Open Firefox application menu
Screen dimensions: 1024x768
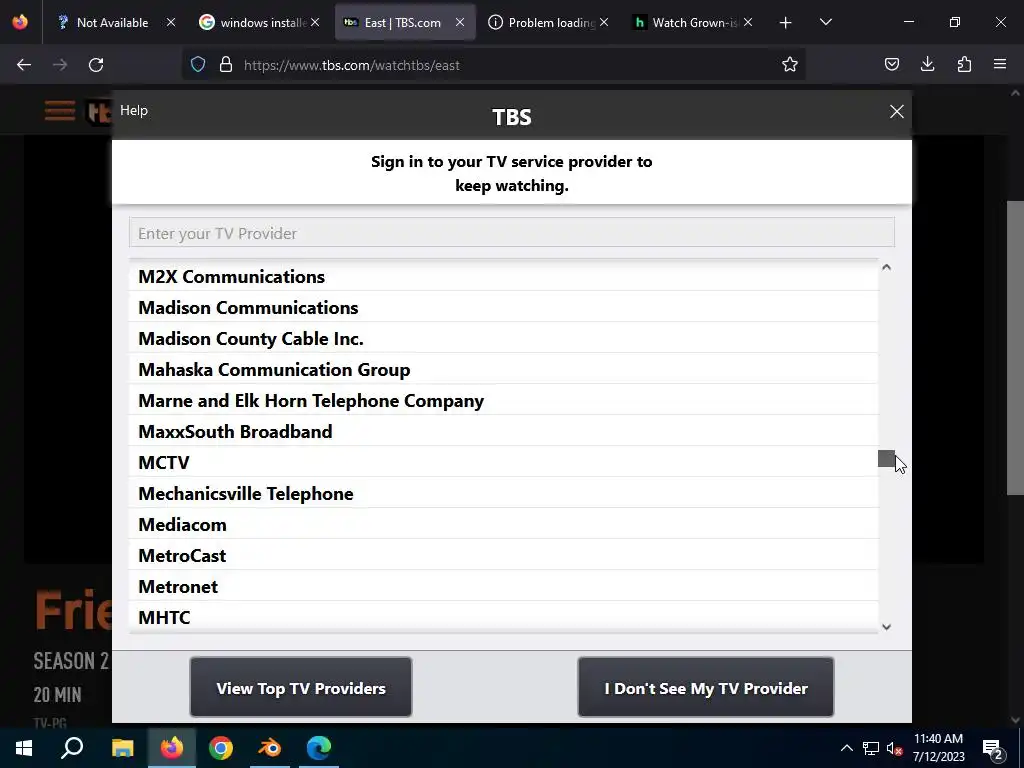[1000, 65]
